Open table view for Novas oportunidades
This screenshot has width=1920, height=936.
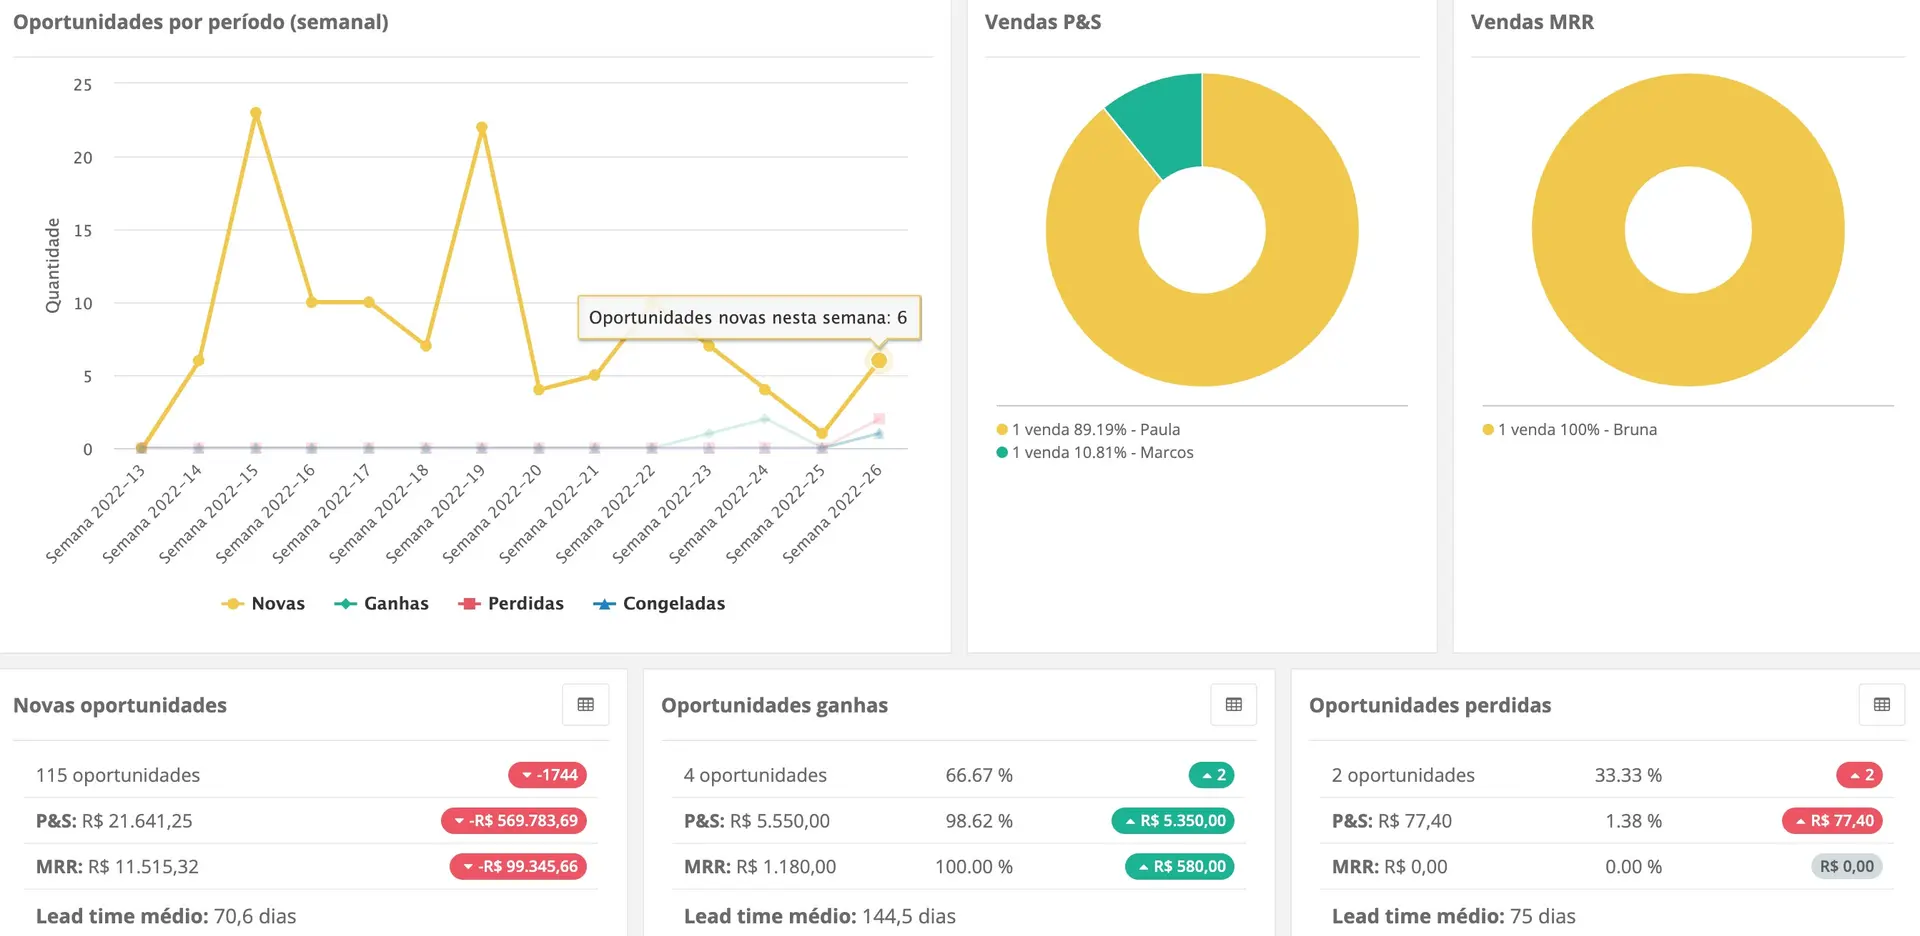[x=586, y=705]
